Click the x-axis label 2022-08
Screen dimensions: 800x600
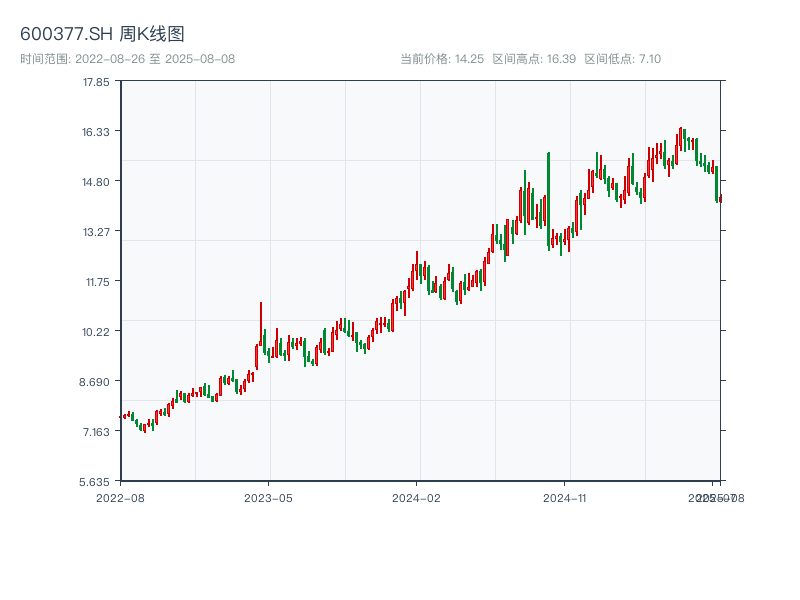coord(120,498)
